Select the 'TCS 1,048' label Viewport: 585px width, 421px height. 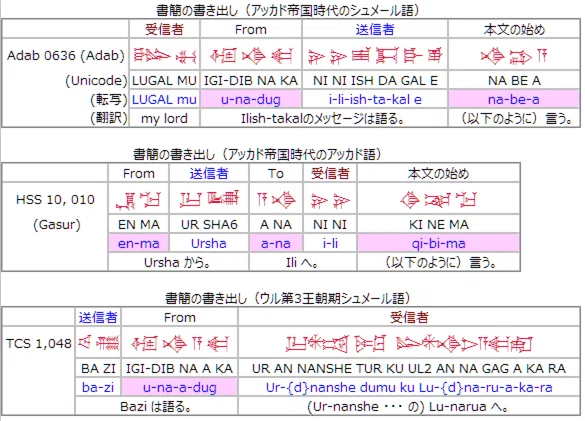[x=38, y=343]
